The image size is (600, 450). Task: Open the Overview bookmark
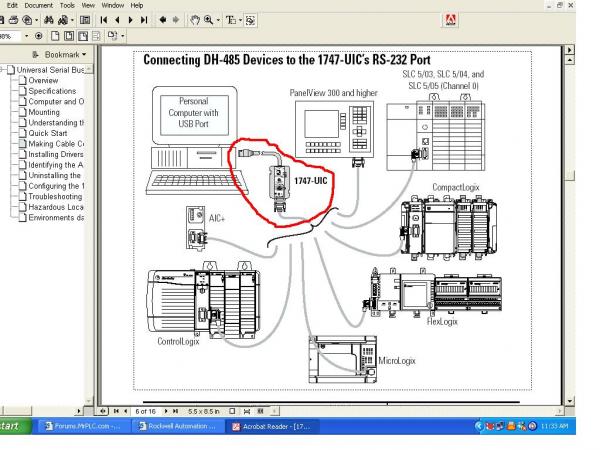[43, 80]
